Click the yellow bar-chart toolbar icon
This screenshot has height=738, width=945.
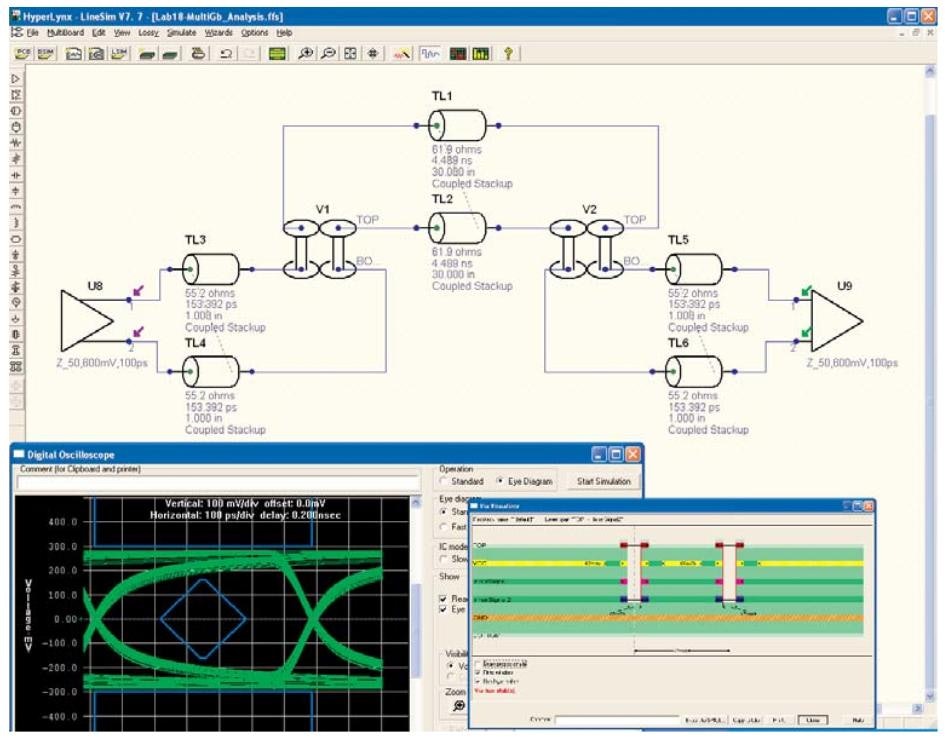[x=480, y=54]
